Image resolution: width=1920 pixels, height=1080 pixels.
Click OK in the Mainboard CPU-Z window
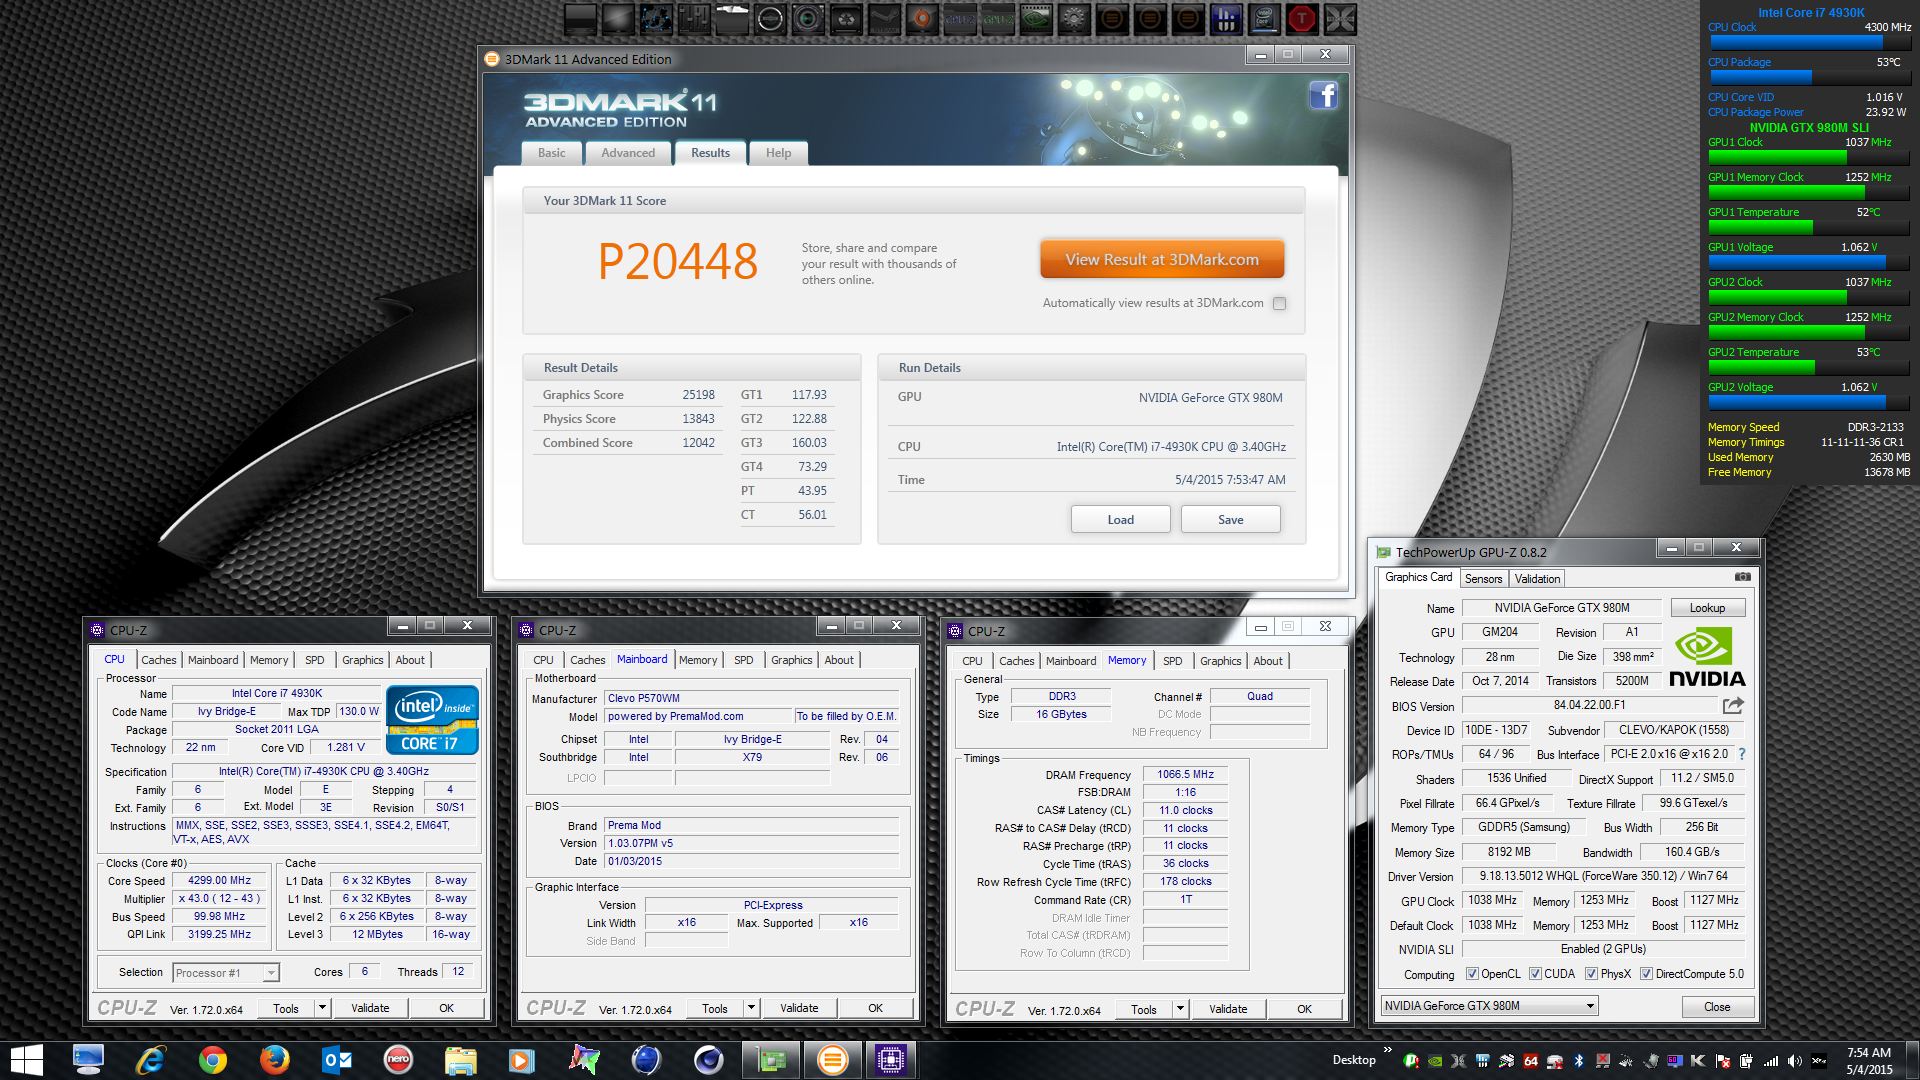pos(875,1008)
